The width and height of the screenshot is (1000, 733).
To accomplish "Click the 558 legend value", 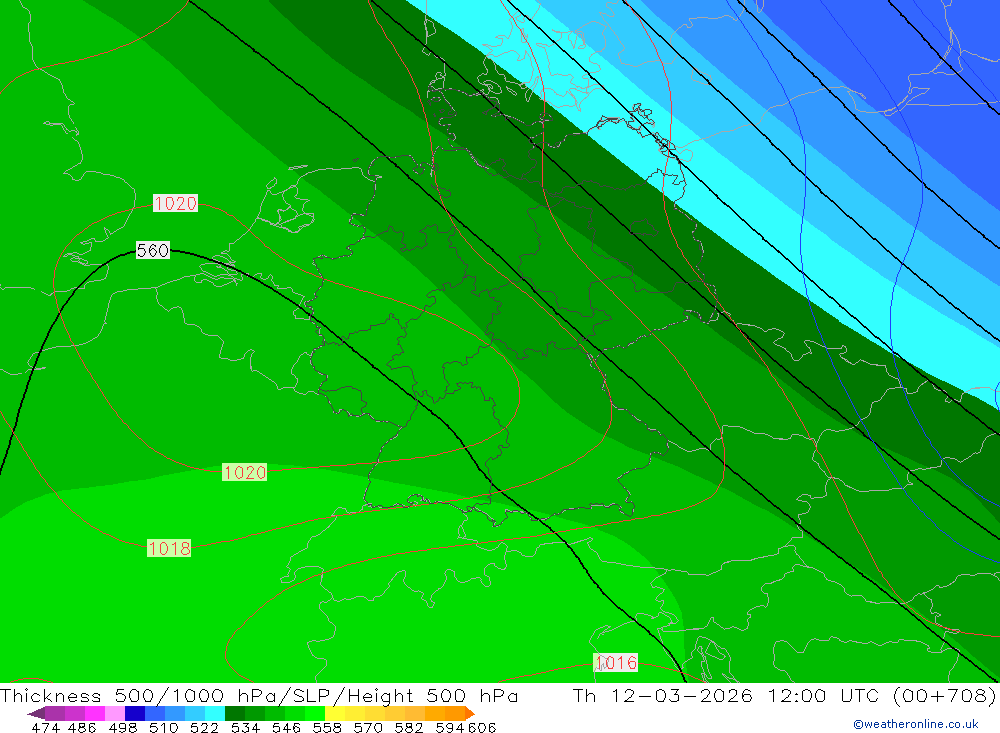I will coord(327,727).
